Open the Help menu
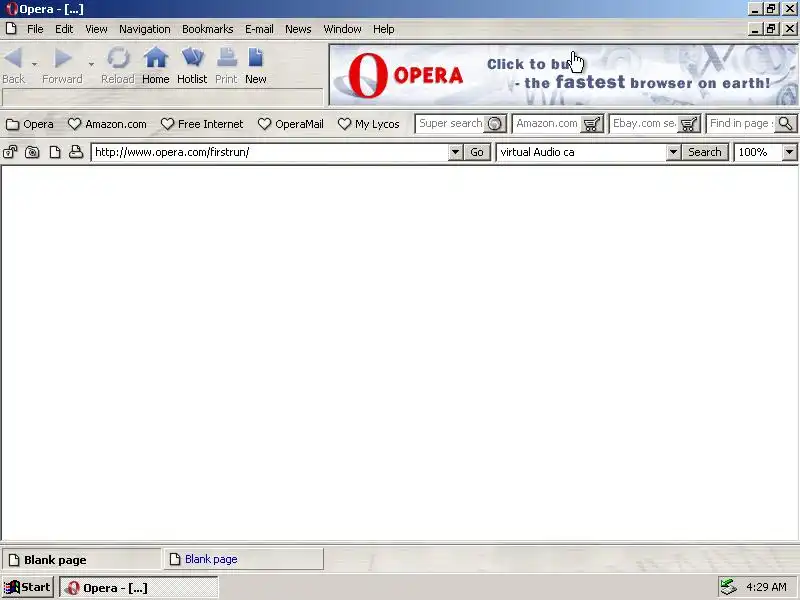Image resolution: width=800 pixels, height=600 pixels. point(384,29)
